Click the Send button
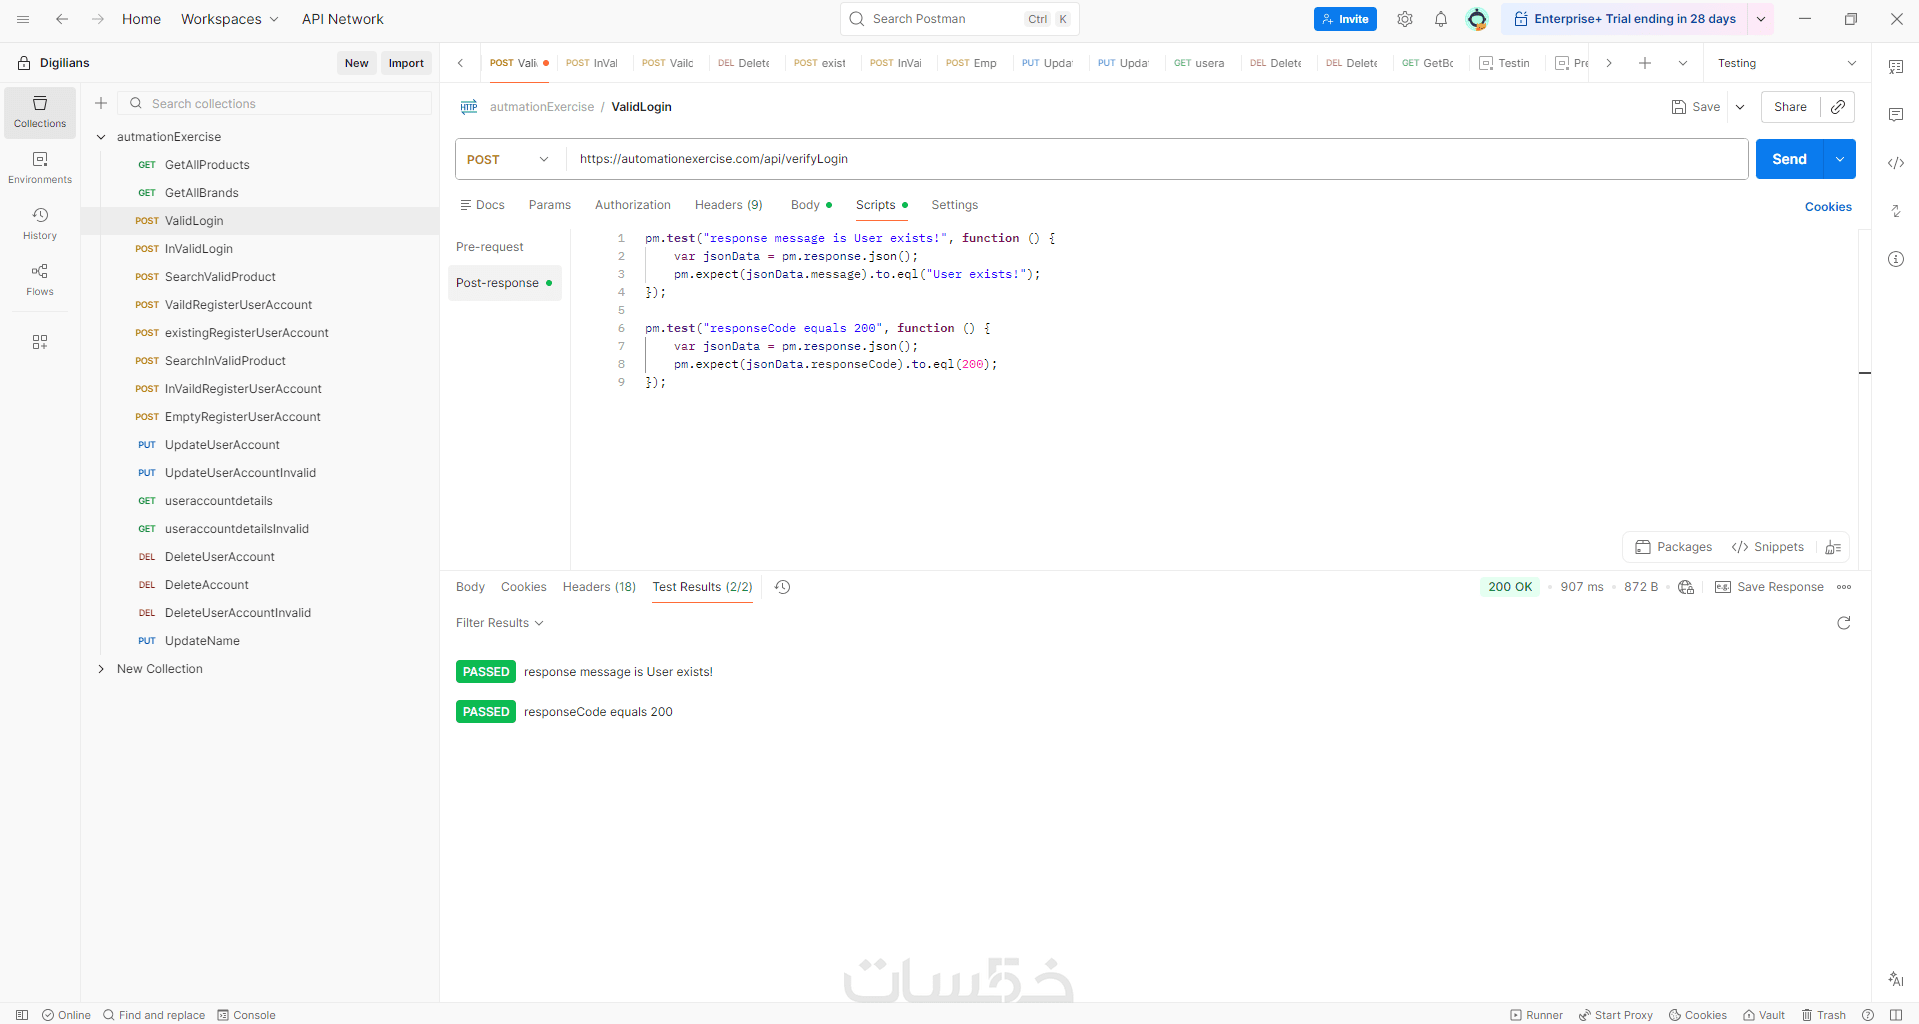 tap(1790, 159)
